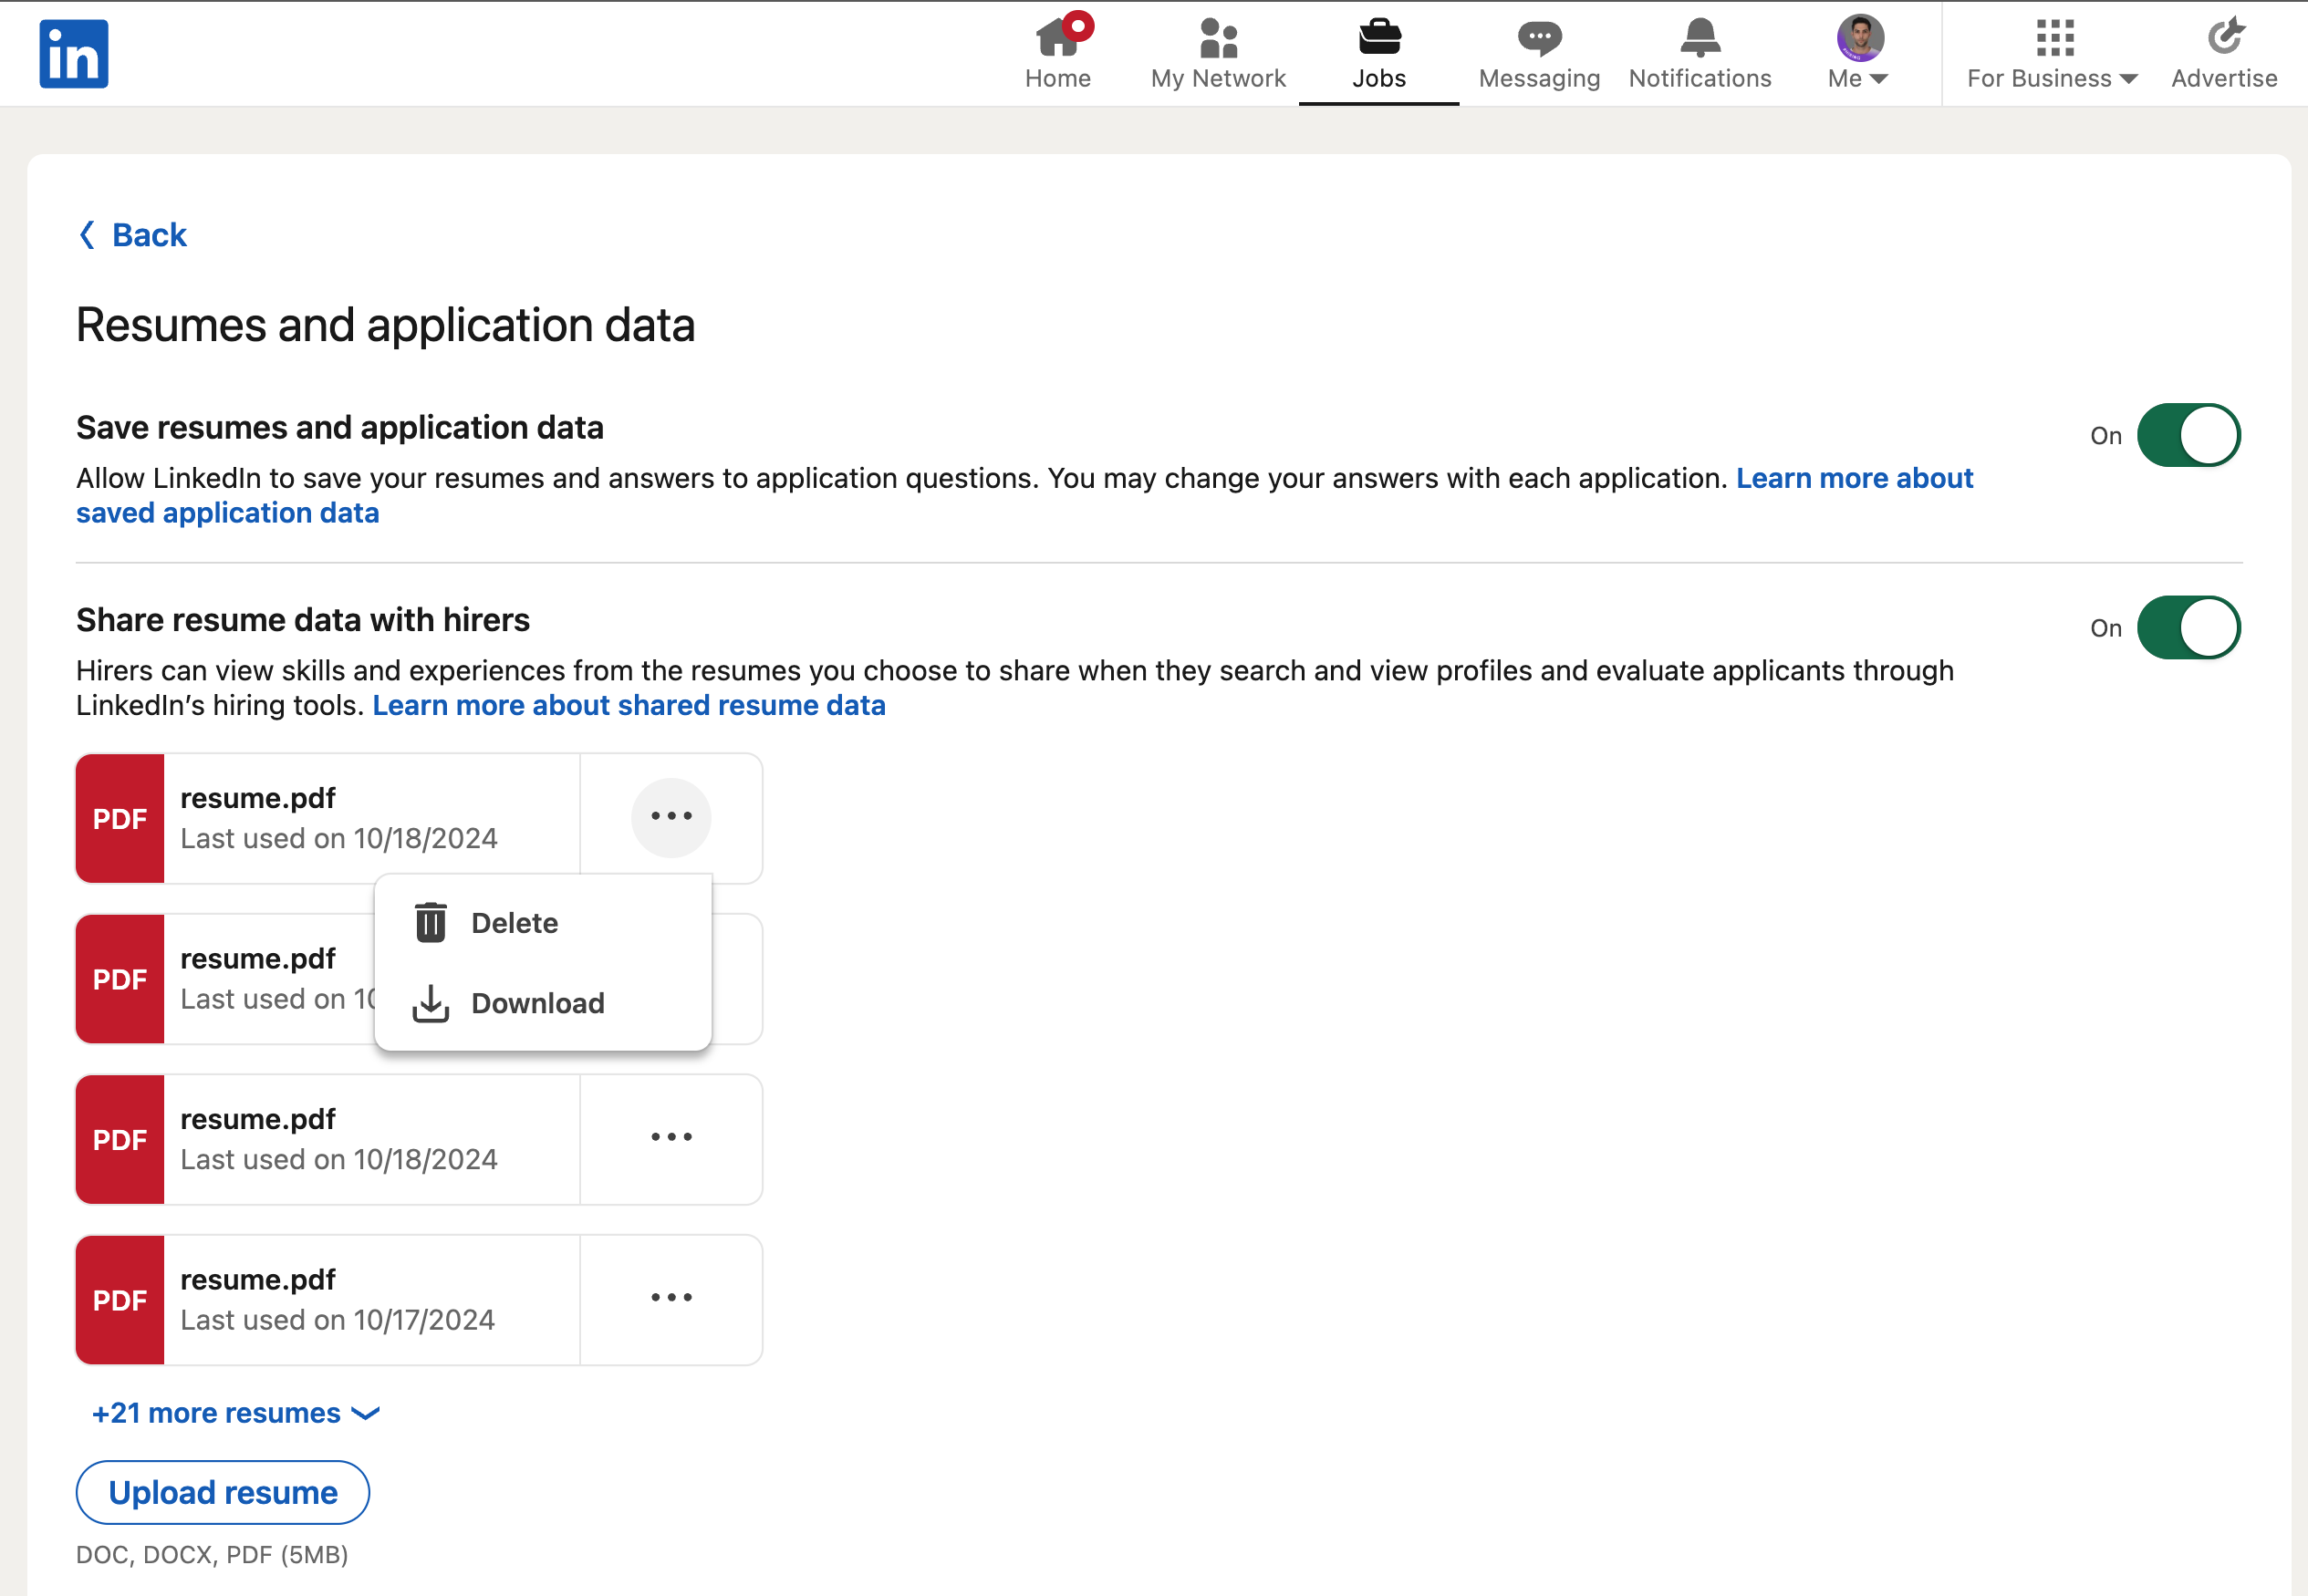Screen dimensions: 2308x1596
Task: Open Notifications bell
Action: 1700,54
